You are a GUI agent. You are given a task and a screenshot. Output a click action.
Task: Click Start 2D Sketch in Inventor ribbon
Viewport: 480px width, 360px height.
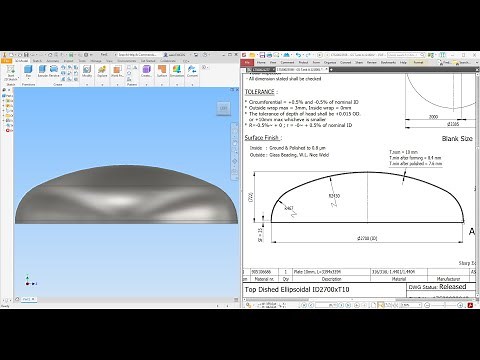point(11,73)
